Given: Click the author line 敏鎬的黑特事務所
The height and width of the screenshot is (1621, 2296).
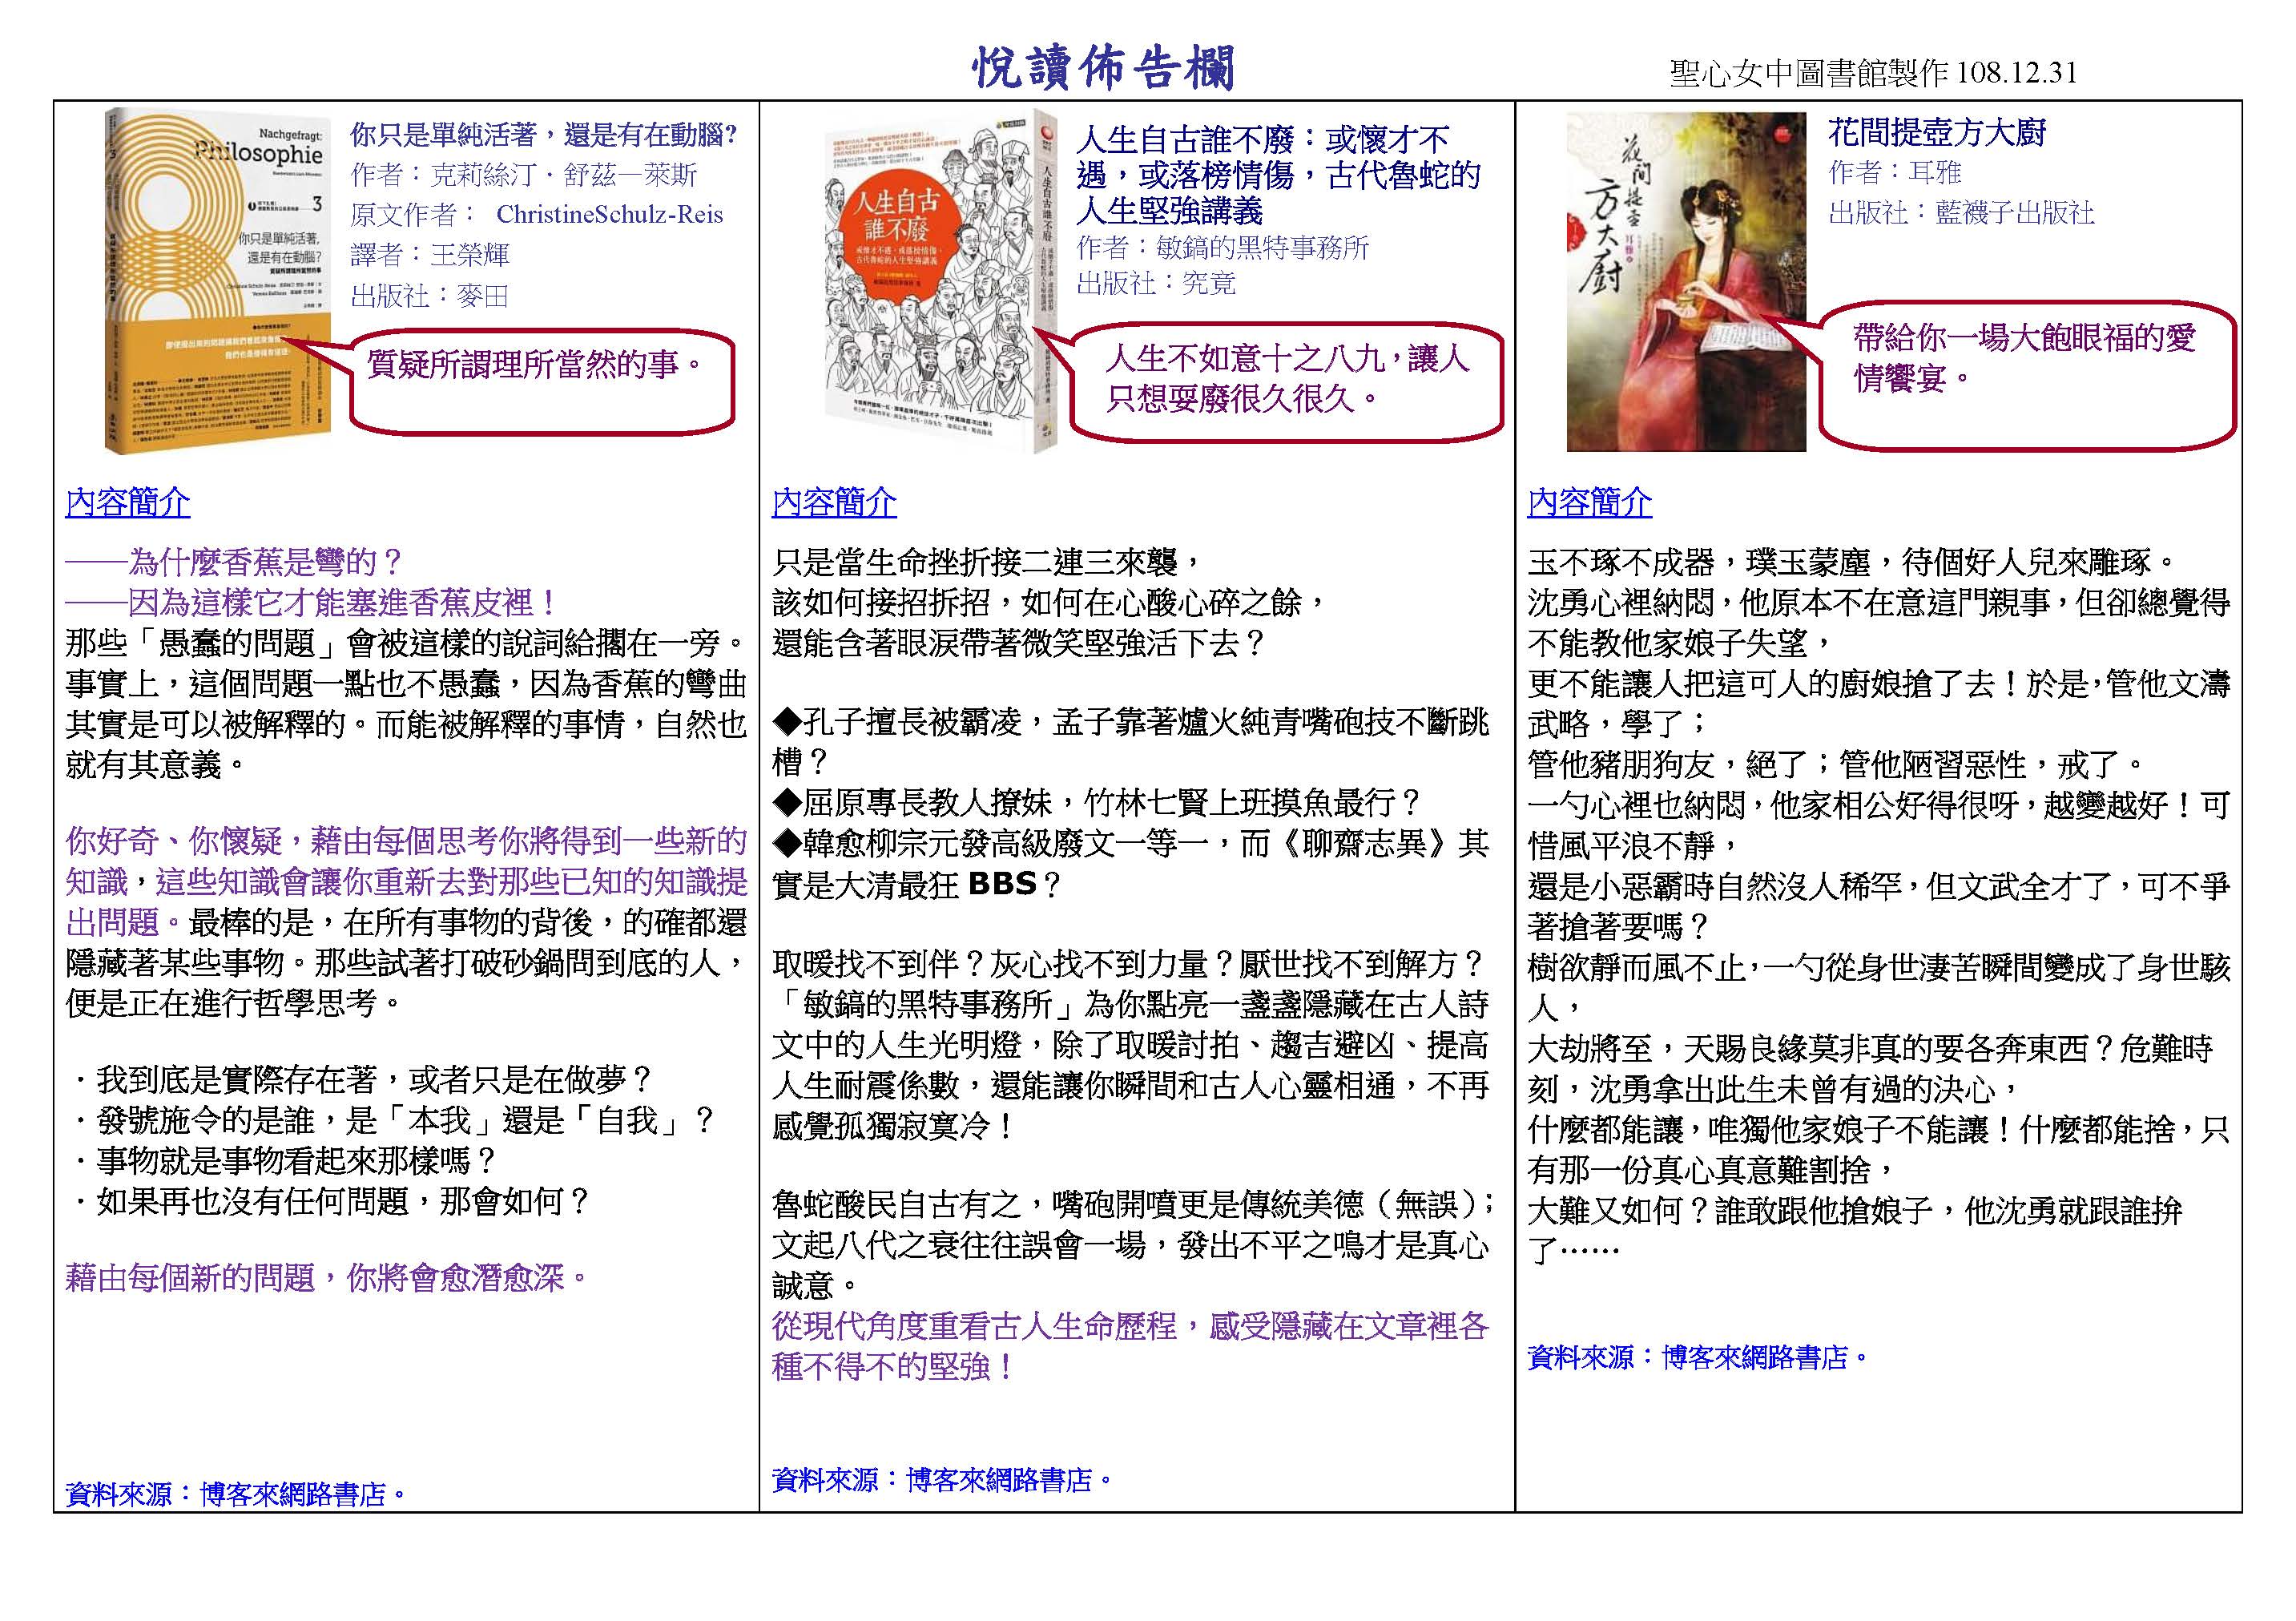Looking at the screenshot, I should [1223, 247].
